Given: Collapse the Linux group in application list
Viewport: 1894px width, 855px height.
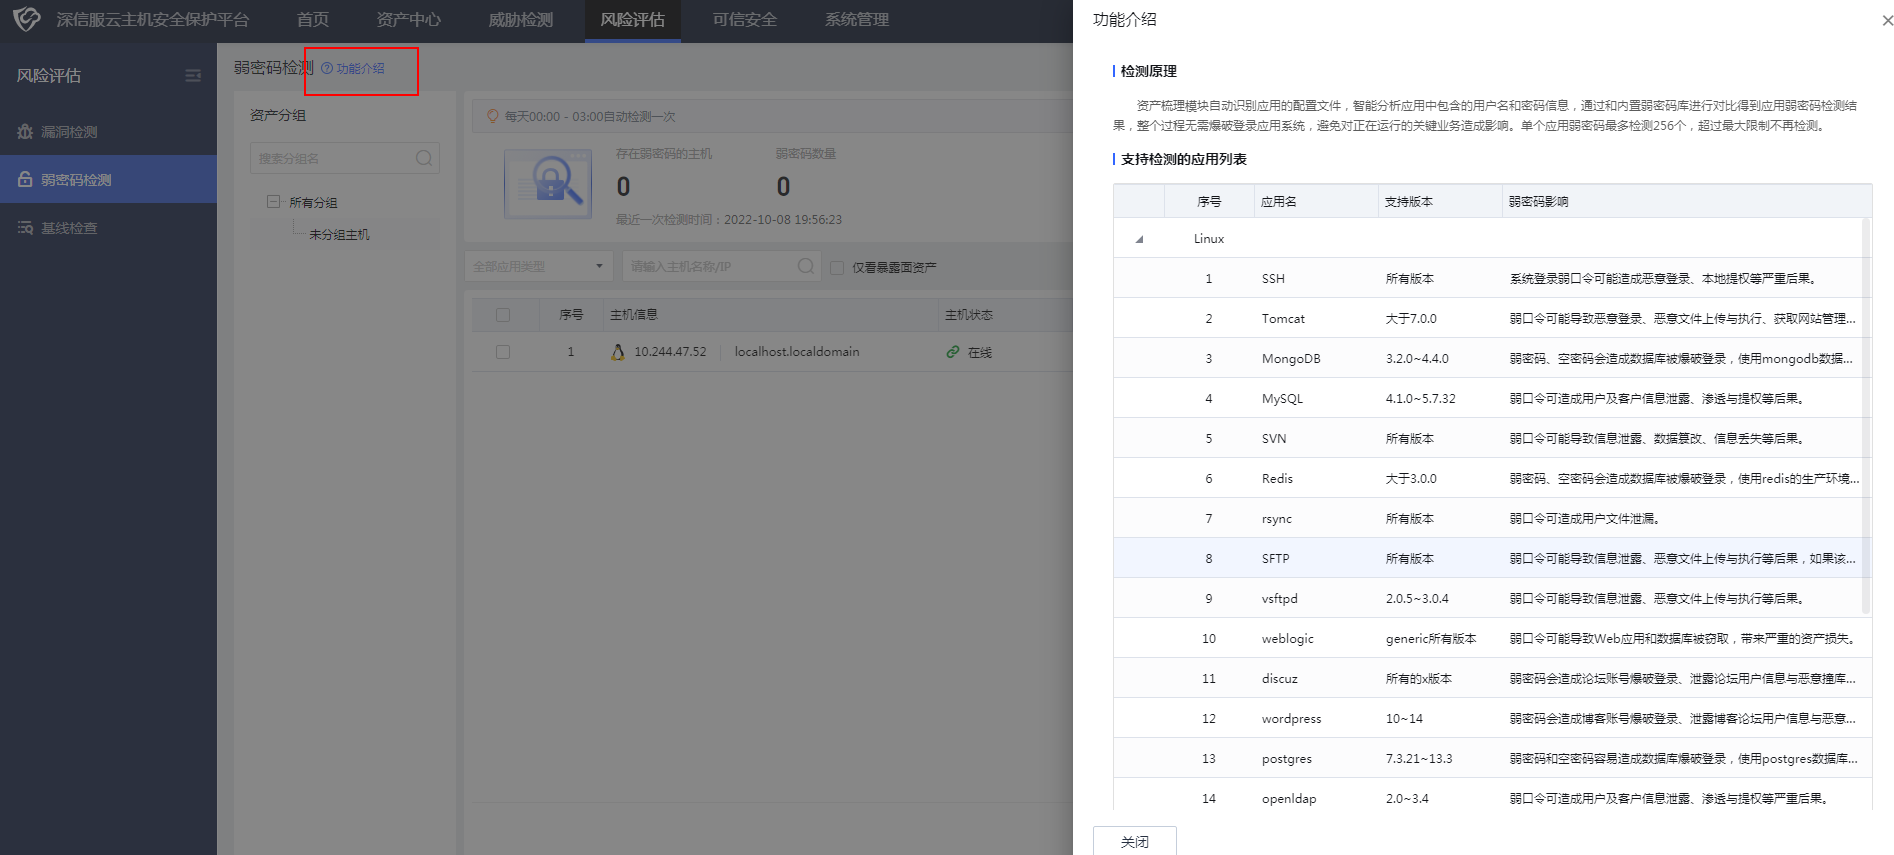Looking at the screenshot, I should [x=1139, y=239].
